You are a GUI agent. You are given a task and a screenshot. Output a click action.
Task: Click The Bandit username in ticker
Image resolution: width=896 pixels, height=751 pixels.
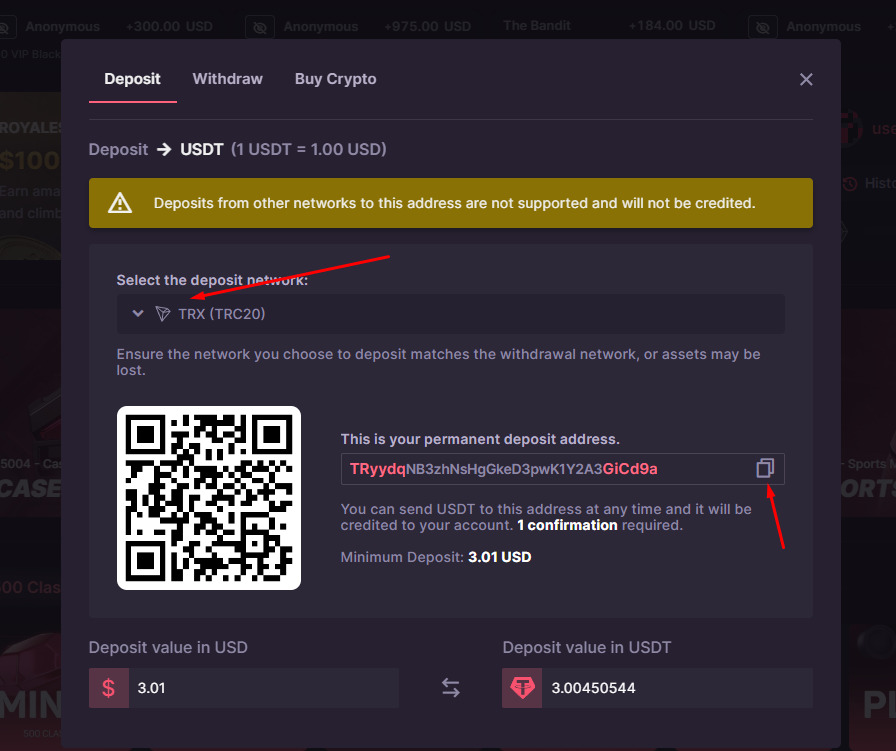(537, 26)
